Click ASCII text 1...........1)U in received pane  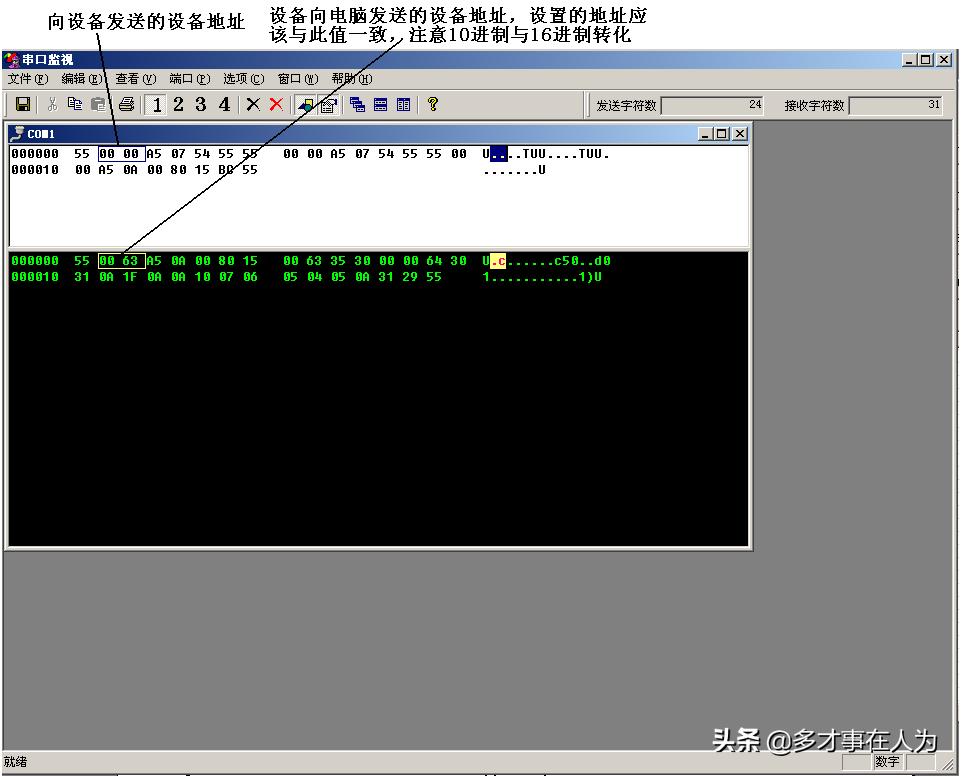tap(542, 276)
